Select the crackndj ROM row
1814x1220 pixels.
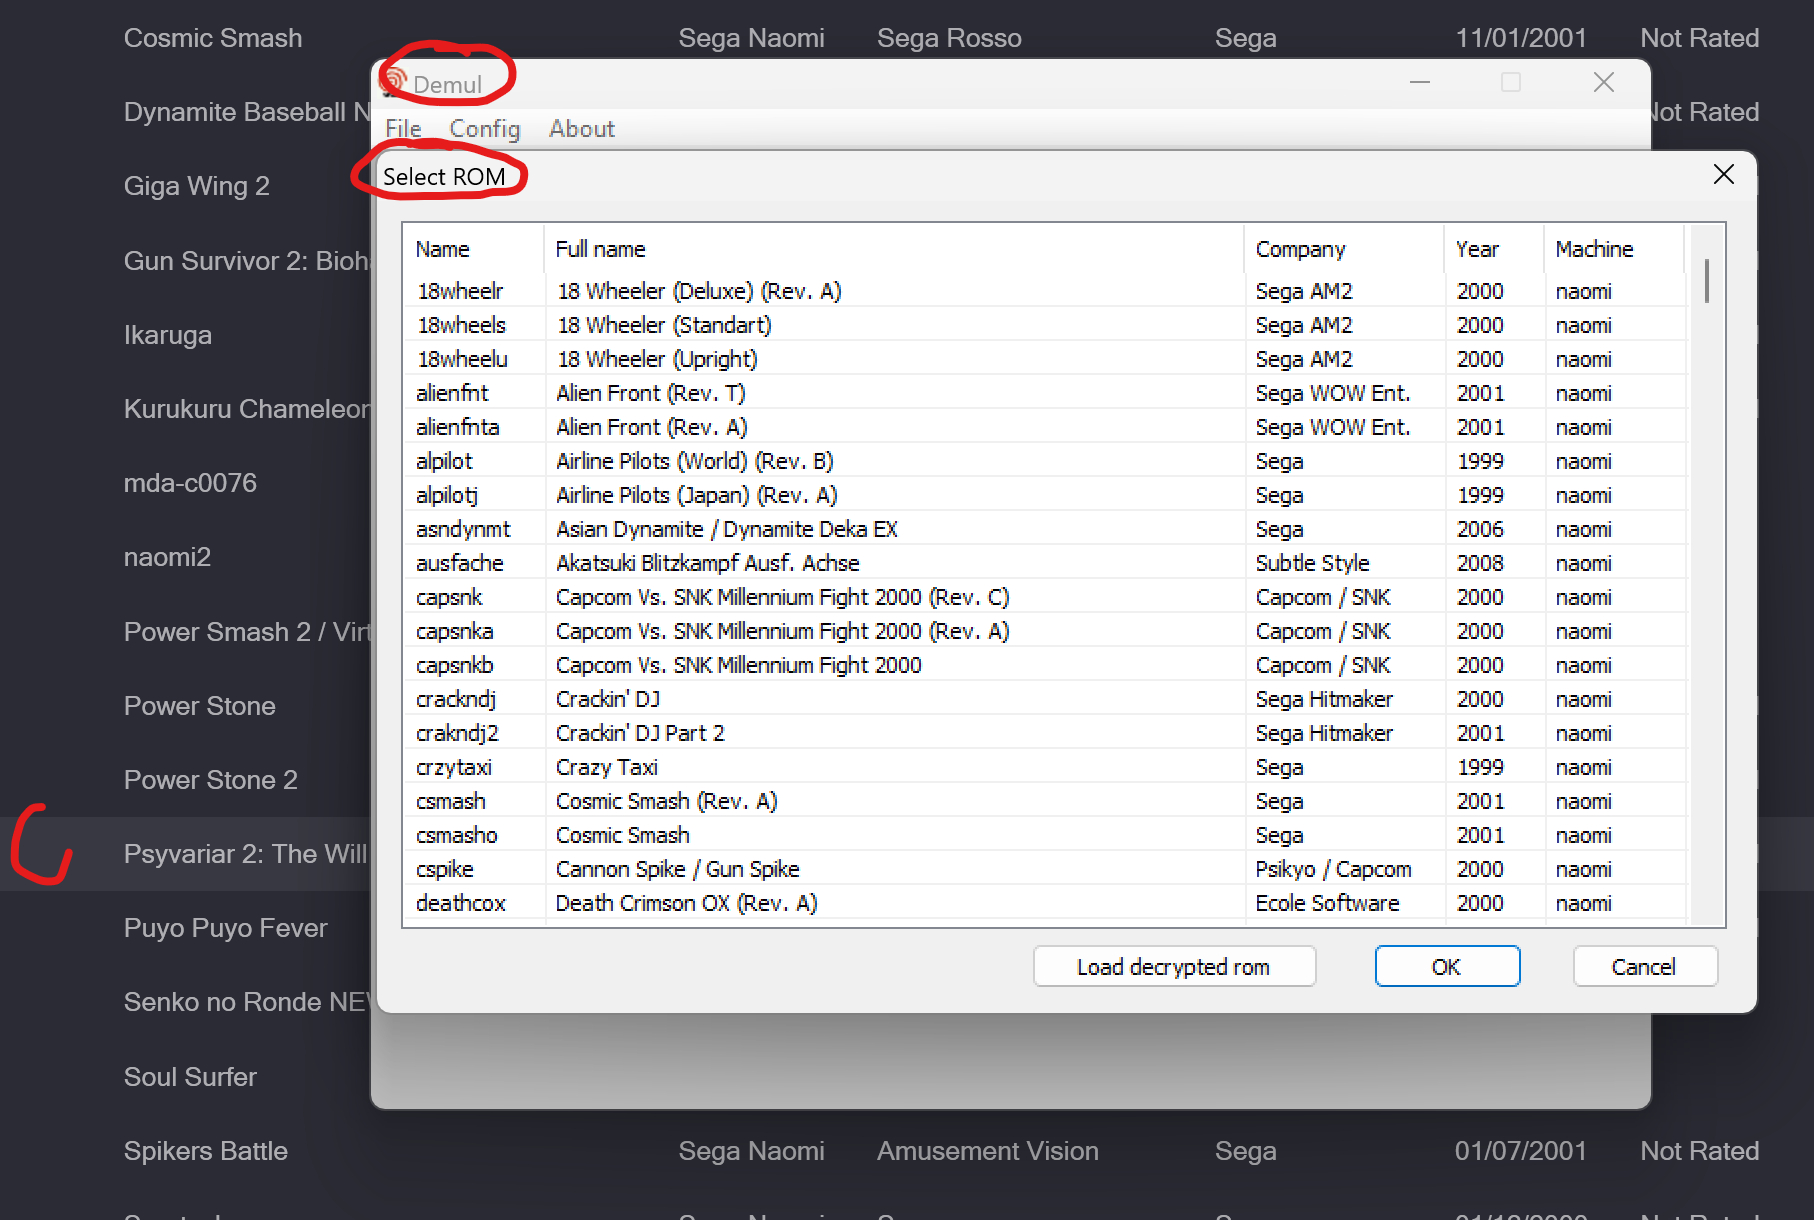(1045, 699)
